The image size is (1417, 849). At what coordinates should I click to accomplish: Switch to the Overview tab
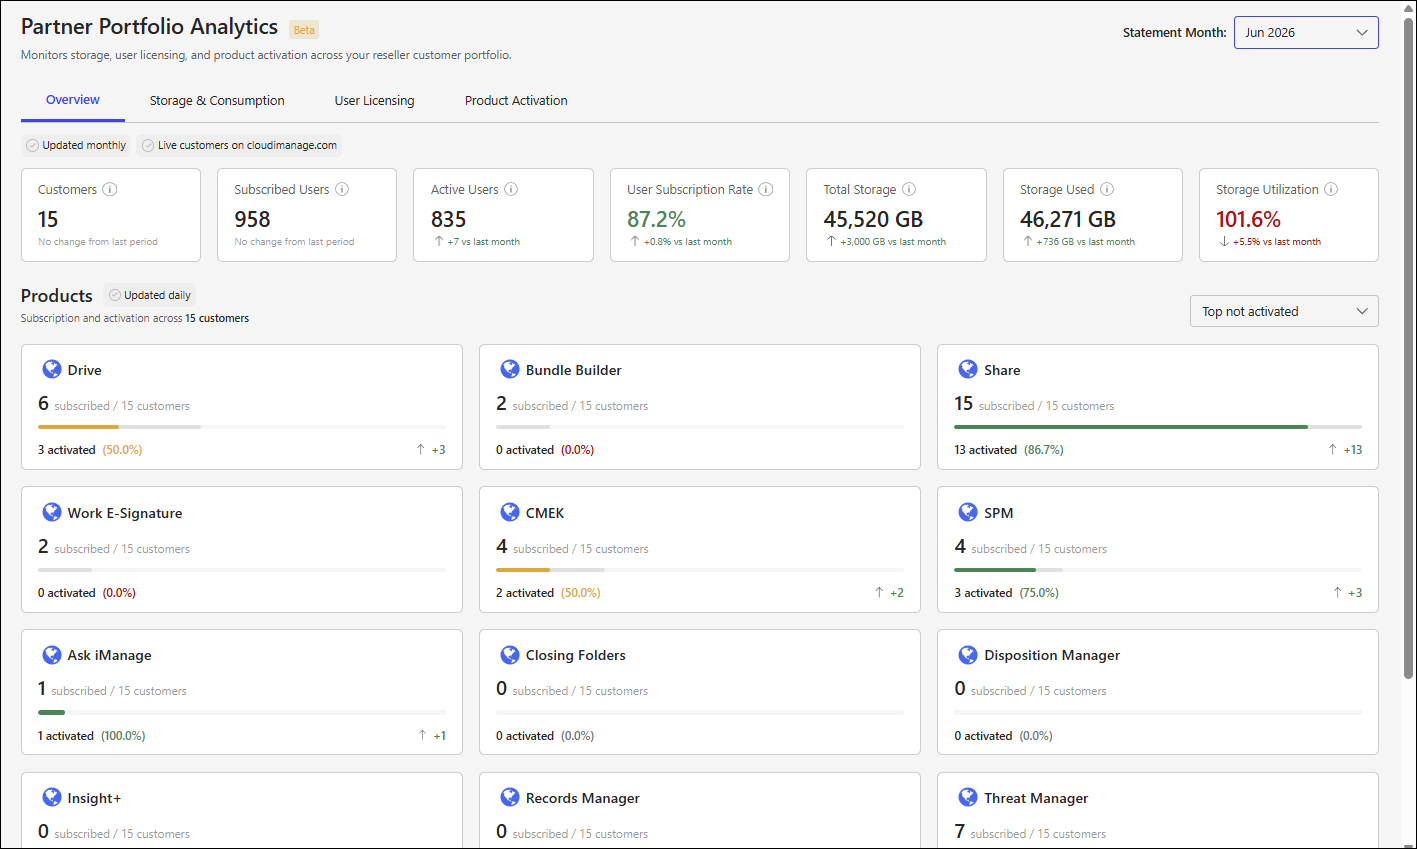tap(73, 100)
